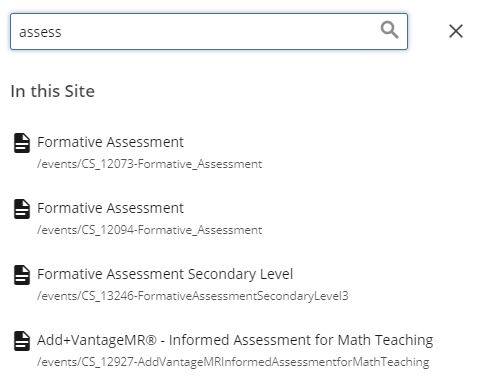Click the 'In this Site' heading
The image size is (481, 382).
pyautogui.click(x=53, y=91)
